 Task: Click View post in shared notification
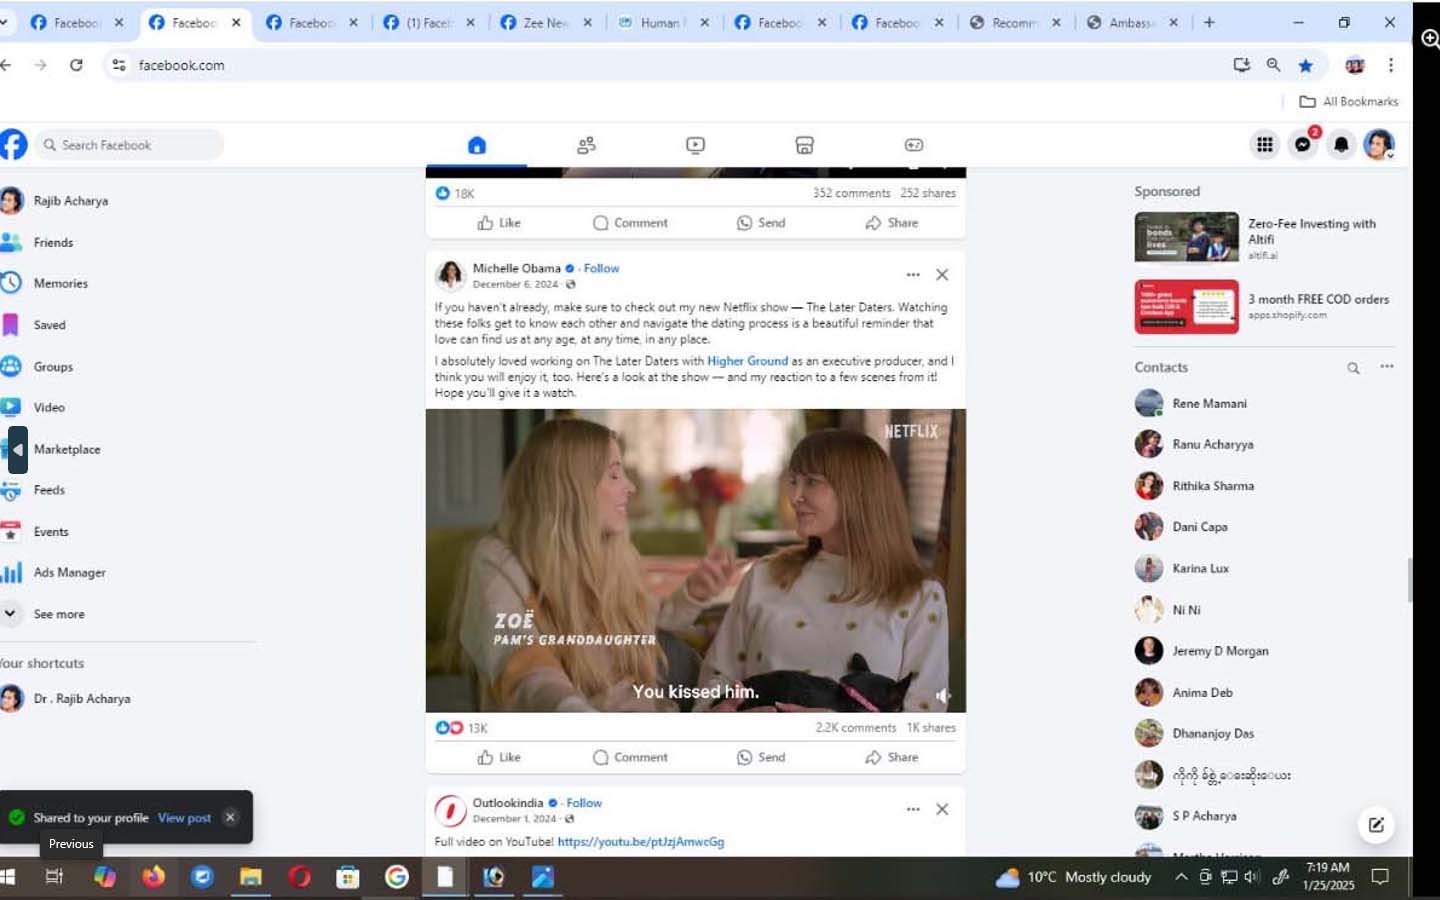[184, 818]
